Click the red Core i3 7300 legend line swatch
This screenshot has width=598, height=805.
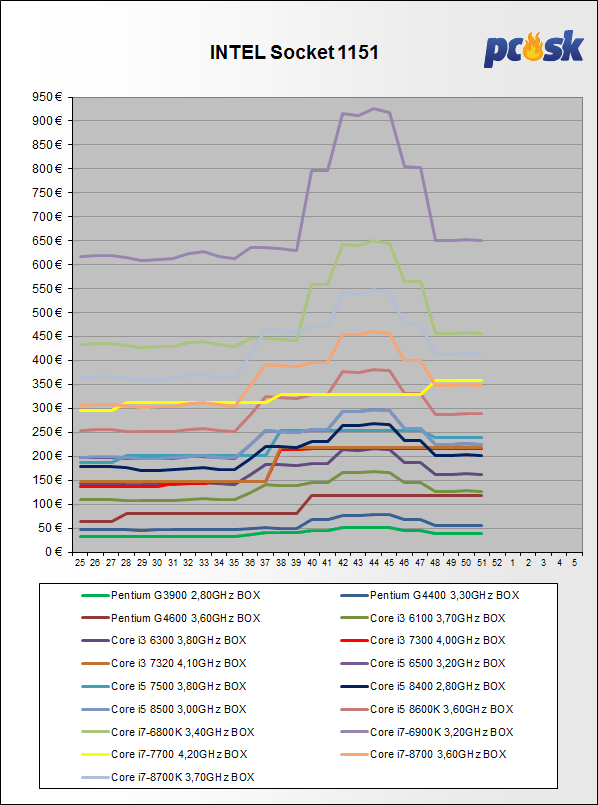(x=354, y=640)
